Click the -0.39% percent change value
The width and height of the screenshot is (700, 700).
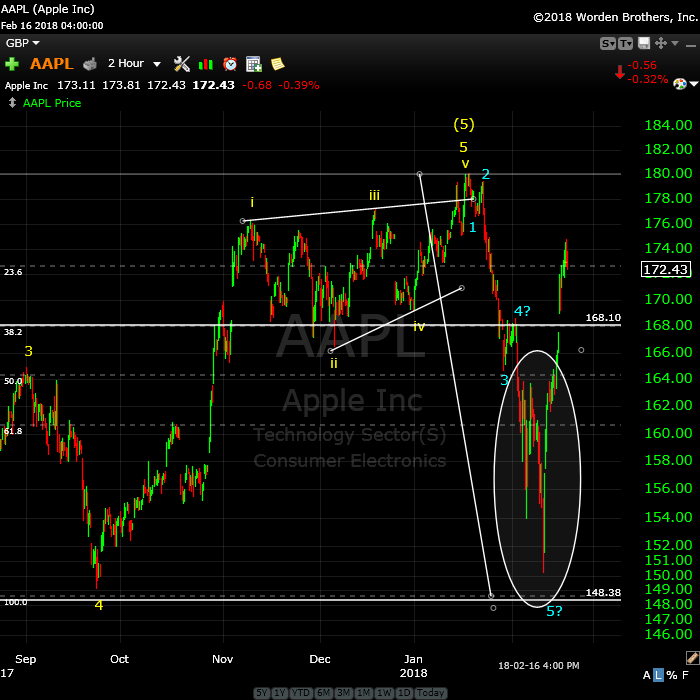coord(299,85)
